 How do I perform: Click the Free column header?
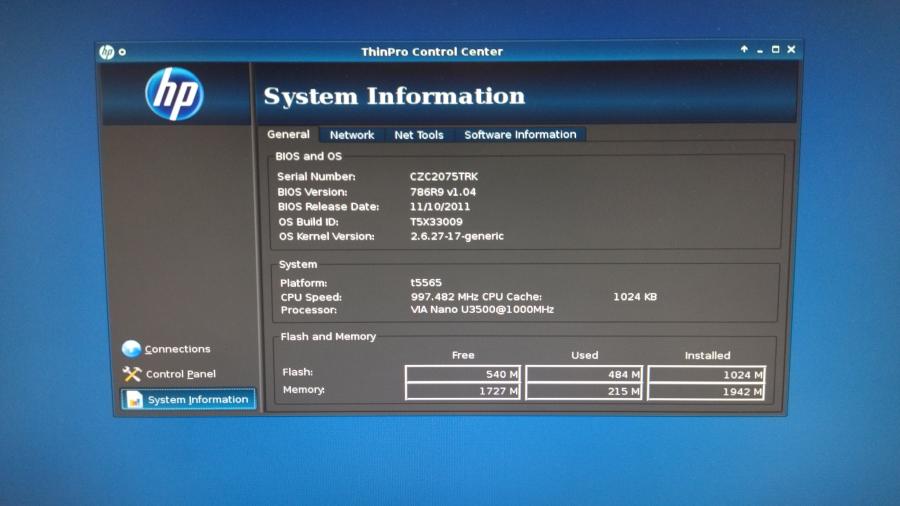[463, 355]
